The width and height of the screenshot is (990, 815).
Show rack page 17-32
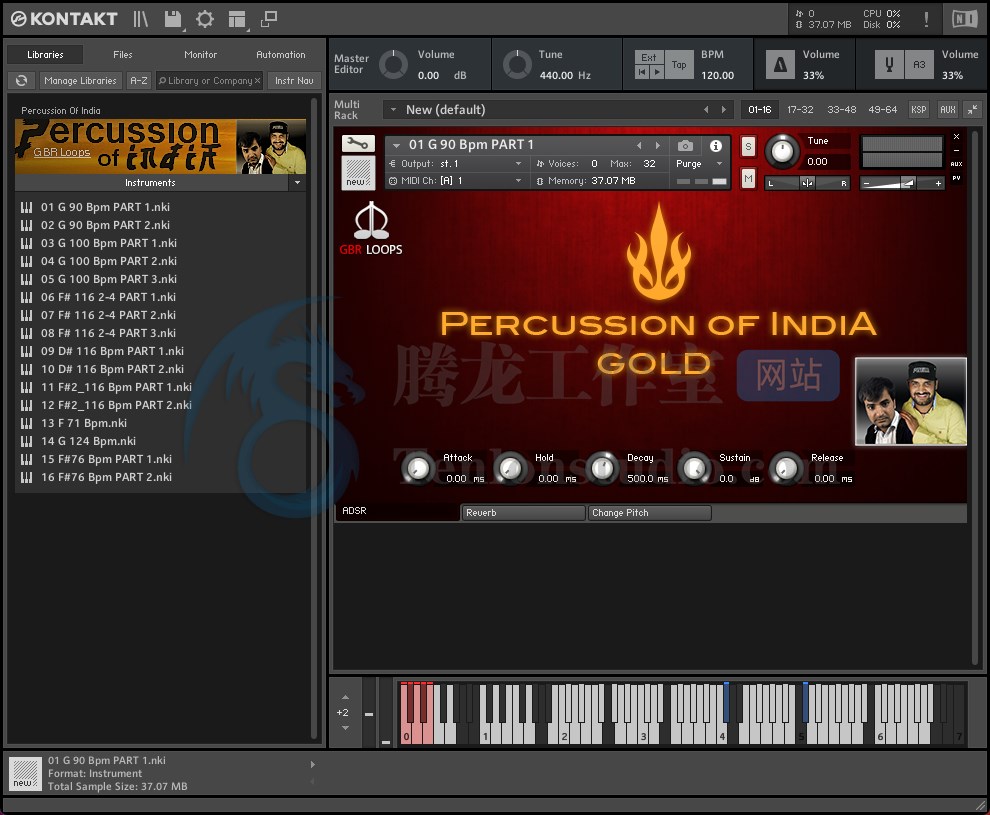pyautogui.click(x=800, y=109)
